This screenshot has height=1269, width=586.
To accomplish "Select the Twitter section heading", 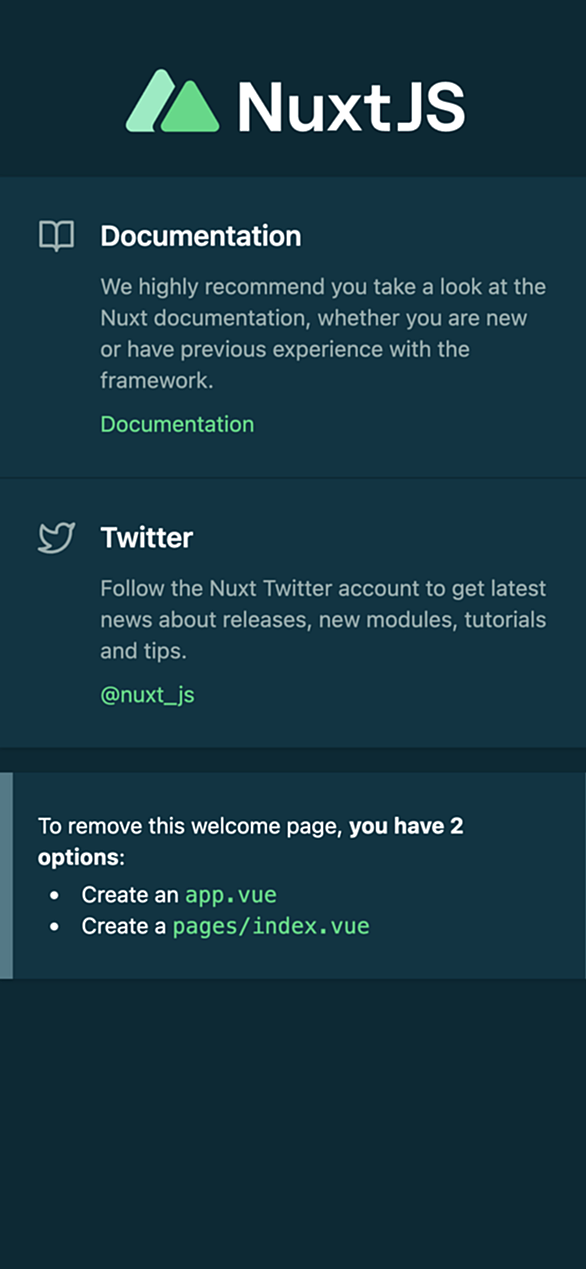I will coord(146,538).
